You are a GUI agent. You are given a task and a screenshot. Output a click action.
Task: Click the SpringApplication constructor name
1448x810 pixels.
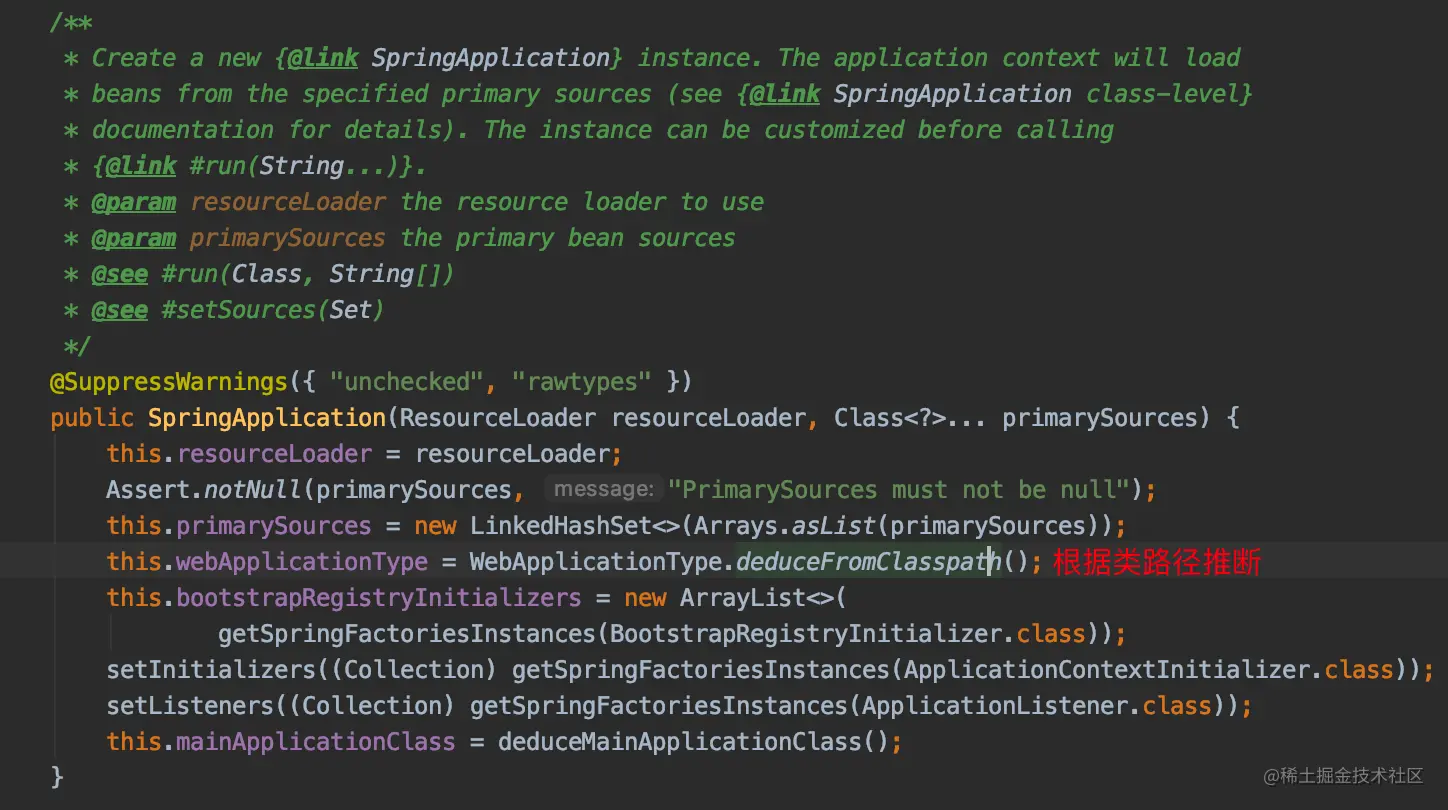pos(267,418)
